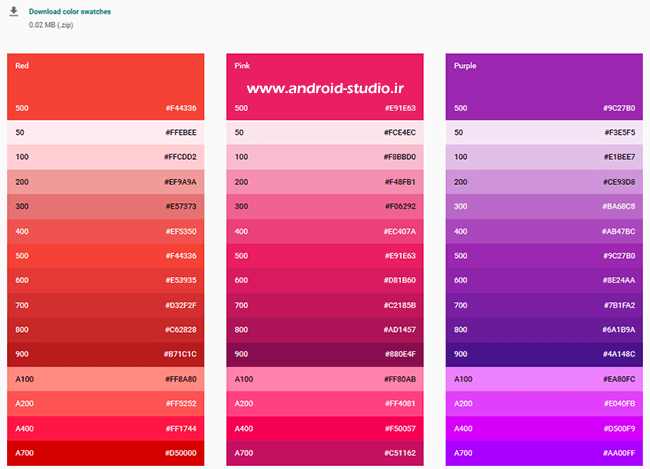Choose the Purple 700 swatch #7B1FA2
Viewport: 650px width, 469px height.
coord(544,305)
